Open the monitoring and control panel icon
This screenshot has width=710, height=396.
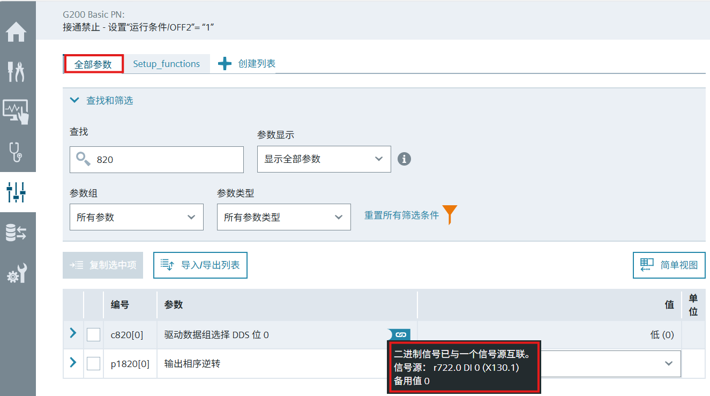16,111
